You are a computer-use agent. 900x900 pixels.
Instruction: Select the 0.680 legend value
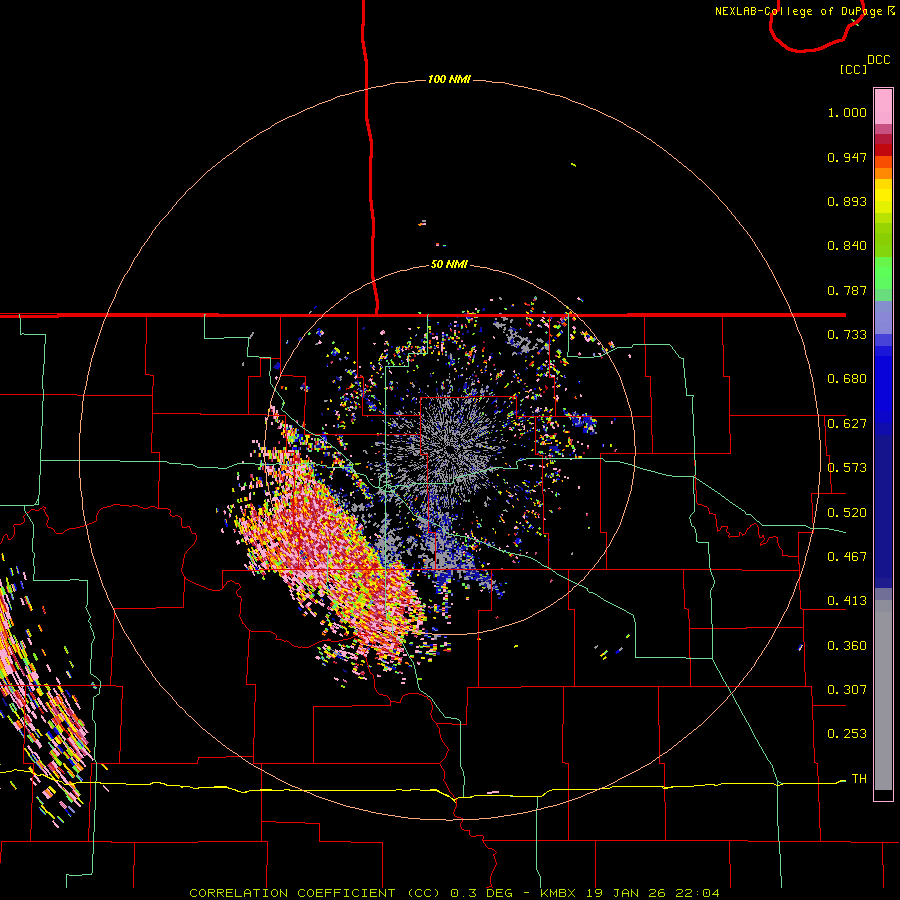pyautogui.click(x=847, y=379)
